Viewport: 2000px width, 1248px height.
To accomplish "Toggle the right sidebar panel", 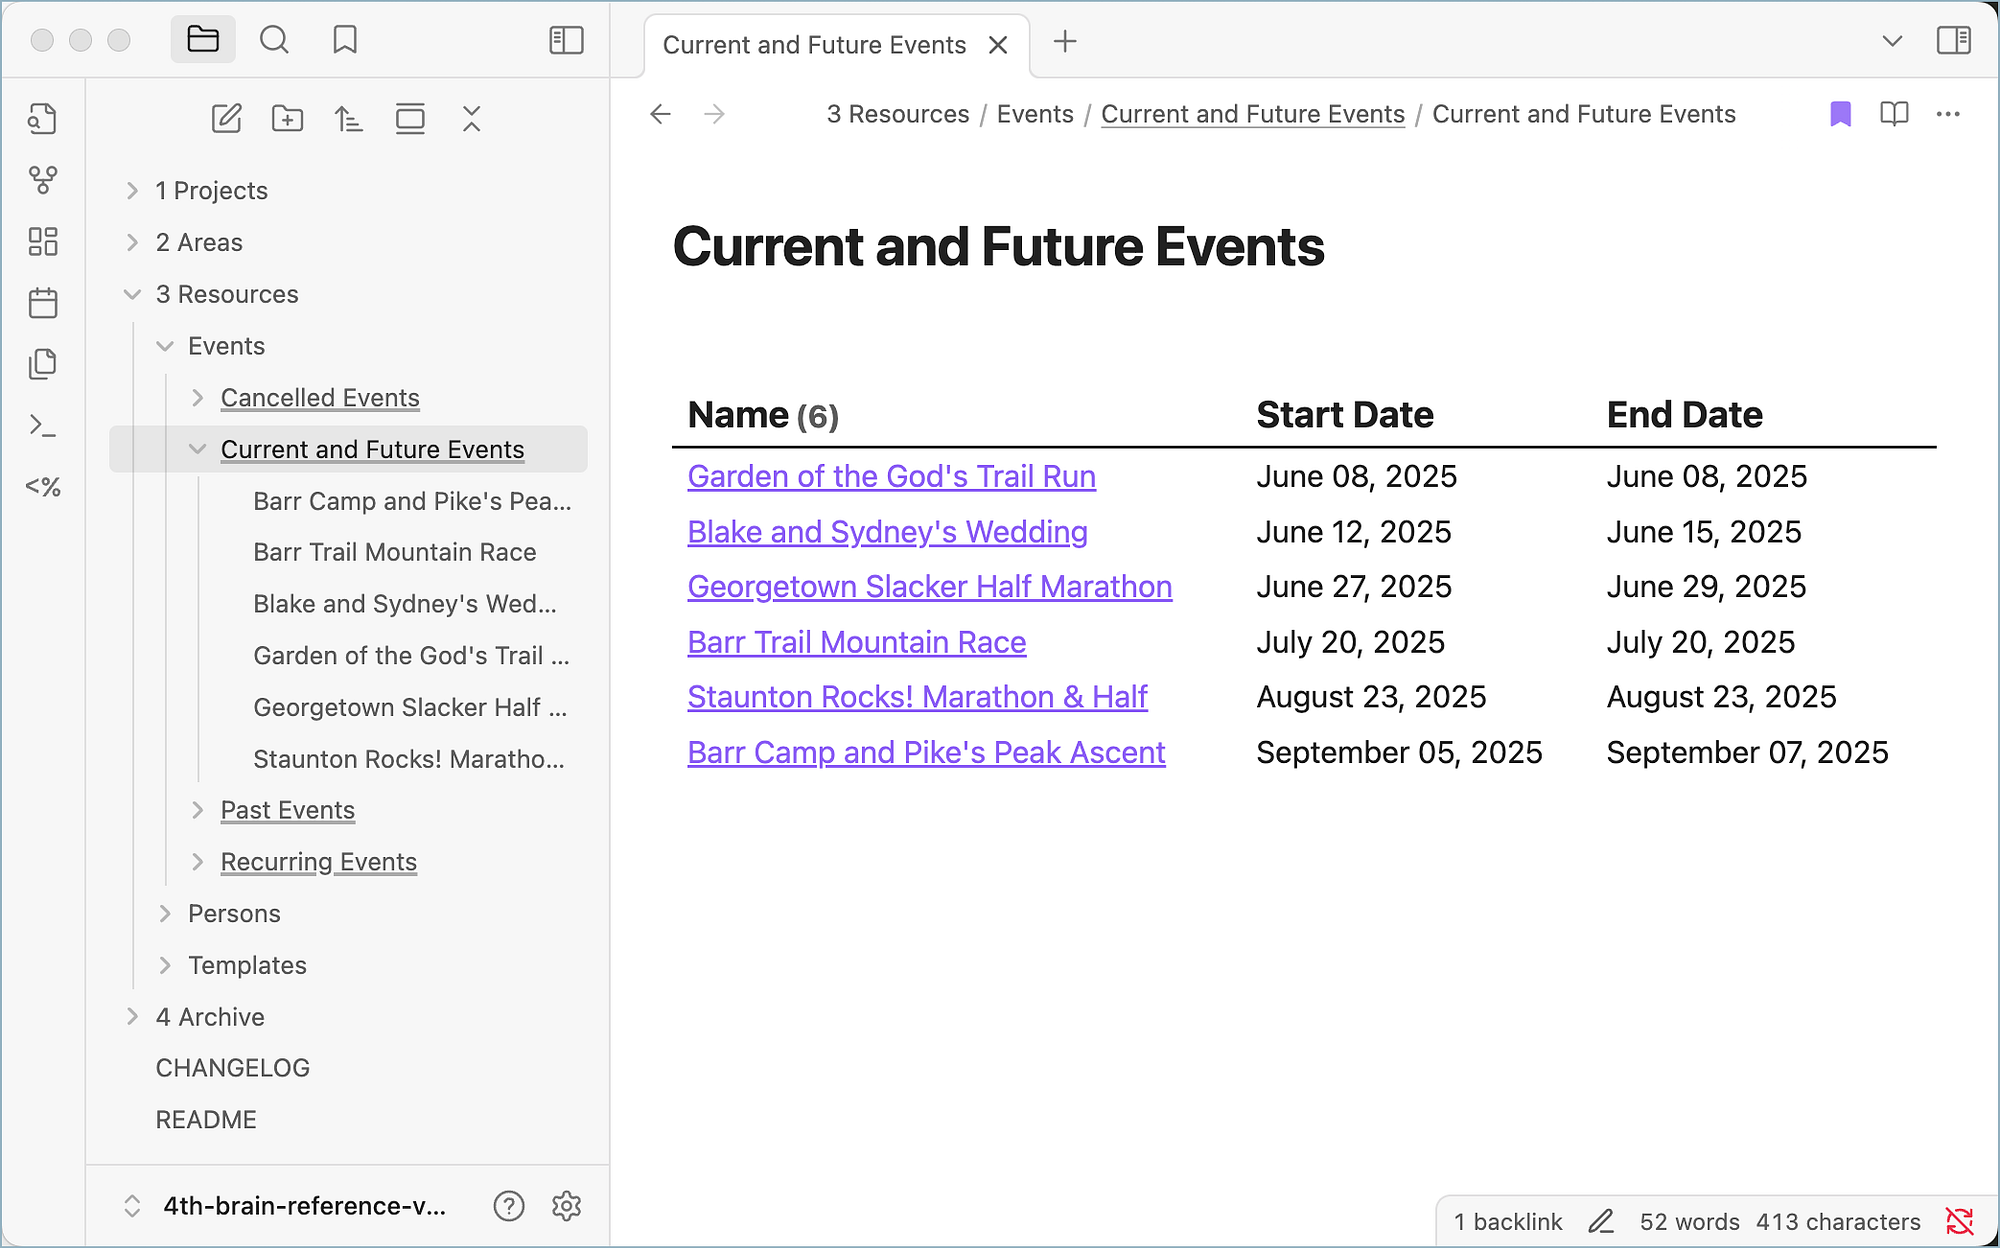I will pos(1953,41).
